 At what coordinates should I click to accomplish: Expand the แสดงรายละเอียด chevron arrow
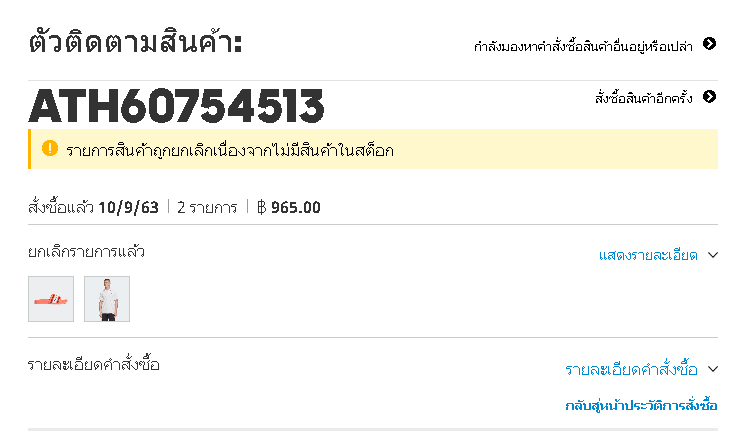712,255
